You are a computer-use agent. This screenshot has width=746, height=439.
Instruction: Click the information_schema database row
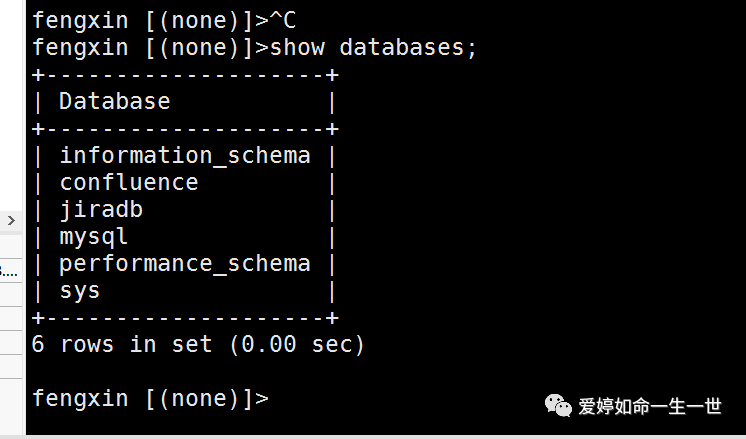(x=185, y=156)
